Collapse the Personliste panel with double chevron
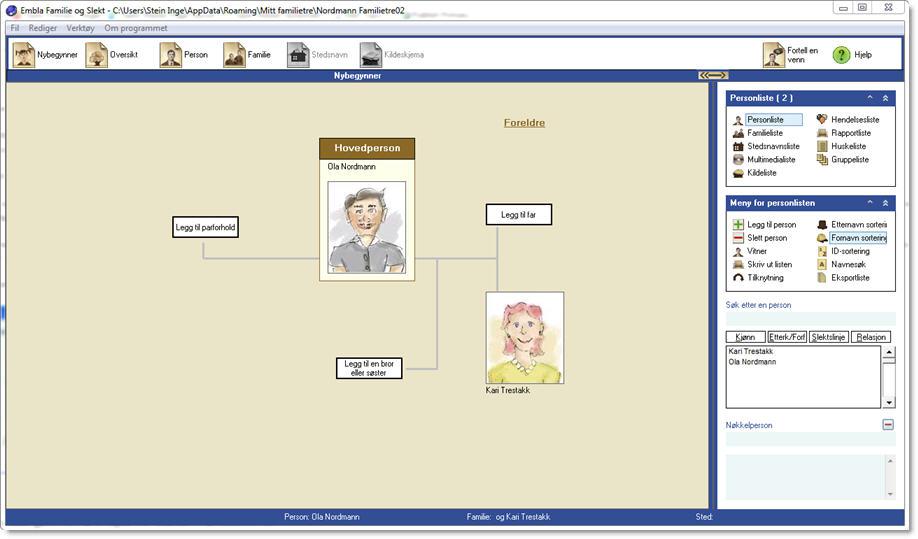 tap(885, 98)
